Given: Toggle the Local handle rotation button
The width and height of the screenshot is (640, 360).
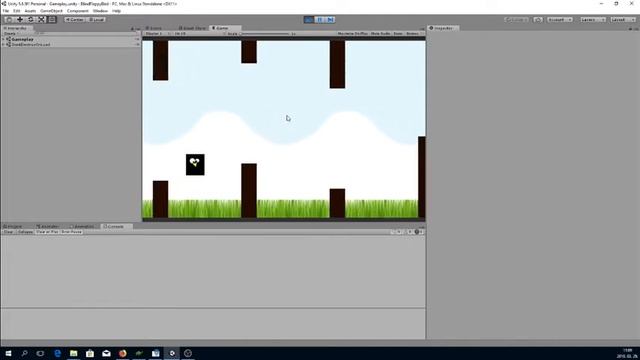Looking at the screenshot, I should pos(96,20).
